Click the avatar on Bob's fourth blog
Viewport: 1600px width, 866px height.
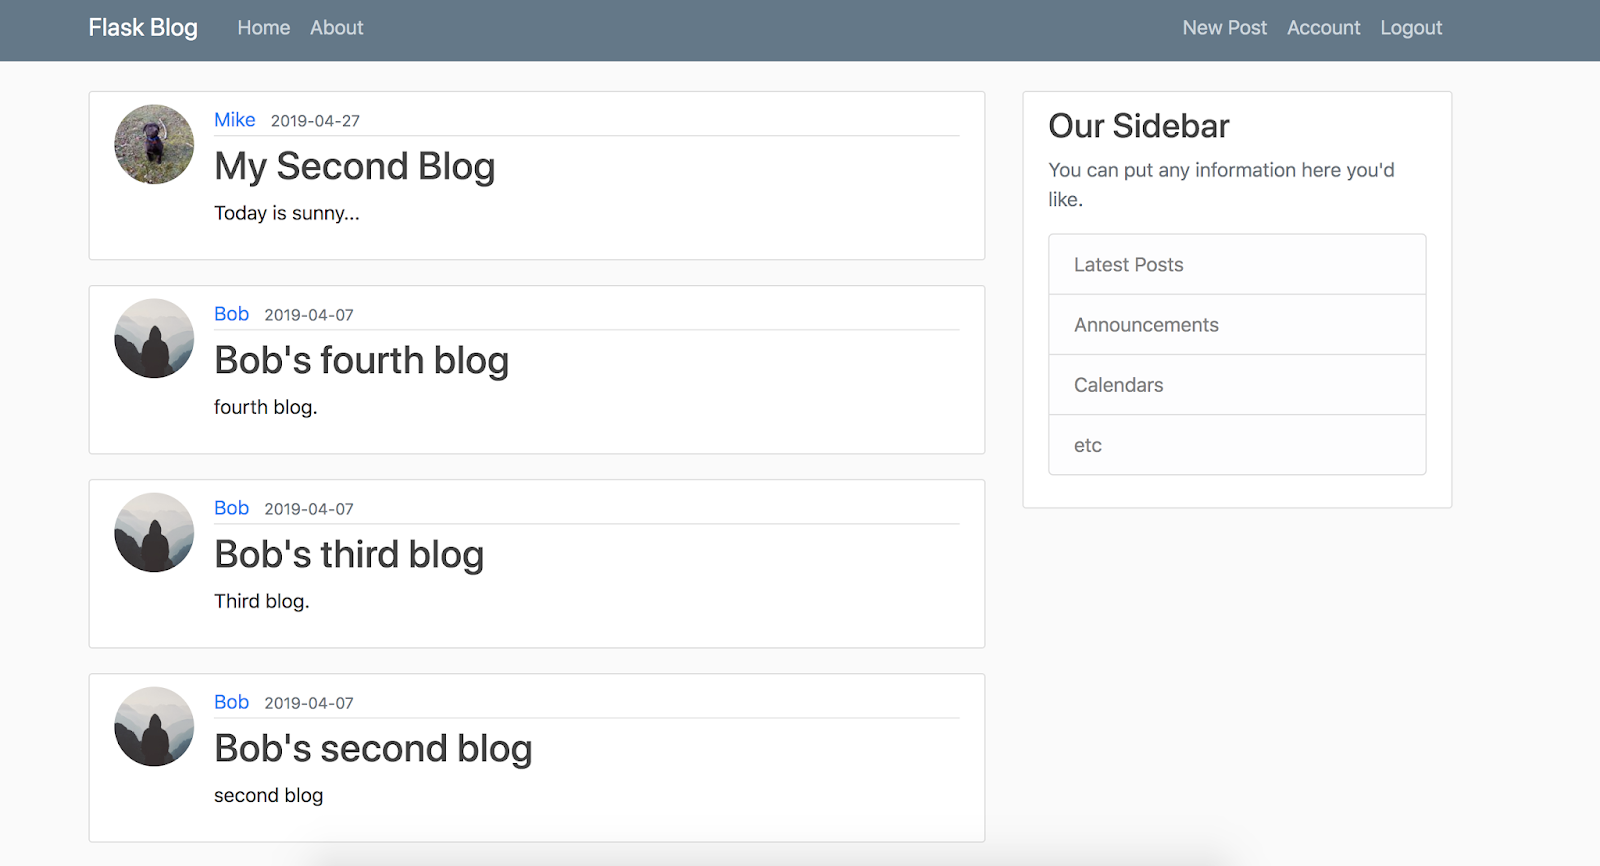(154, 338)
